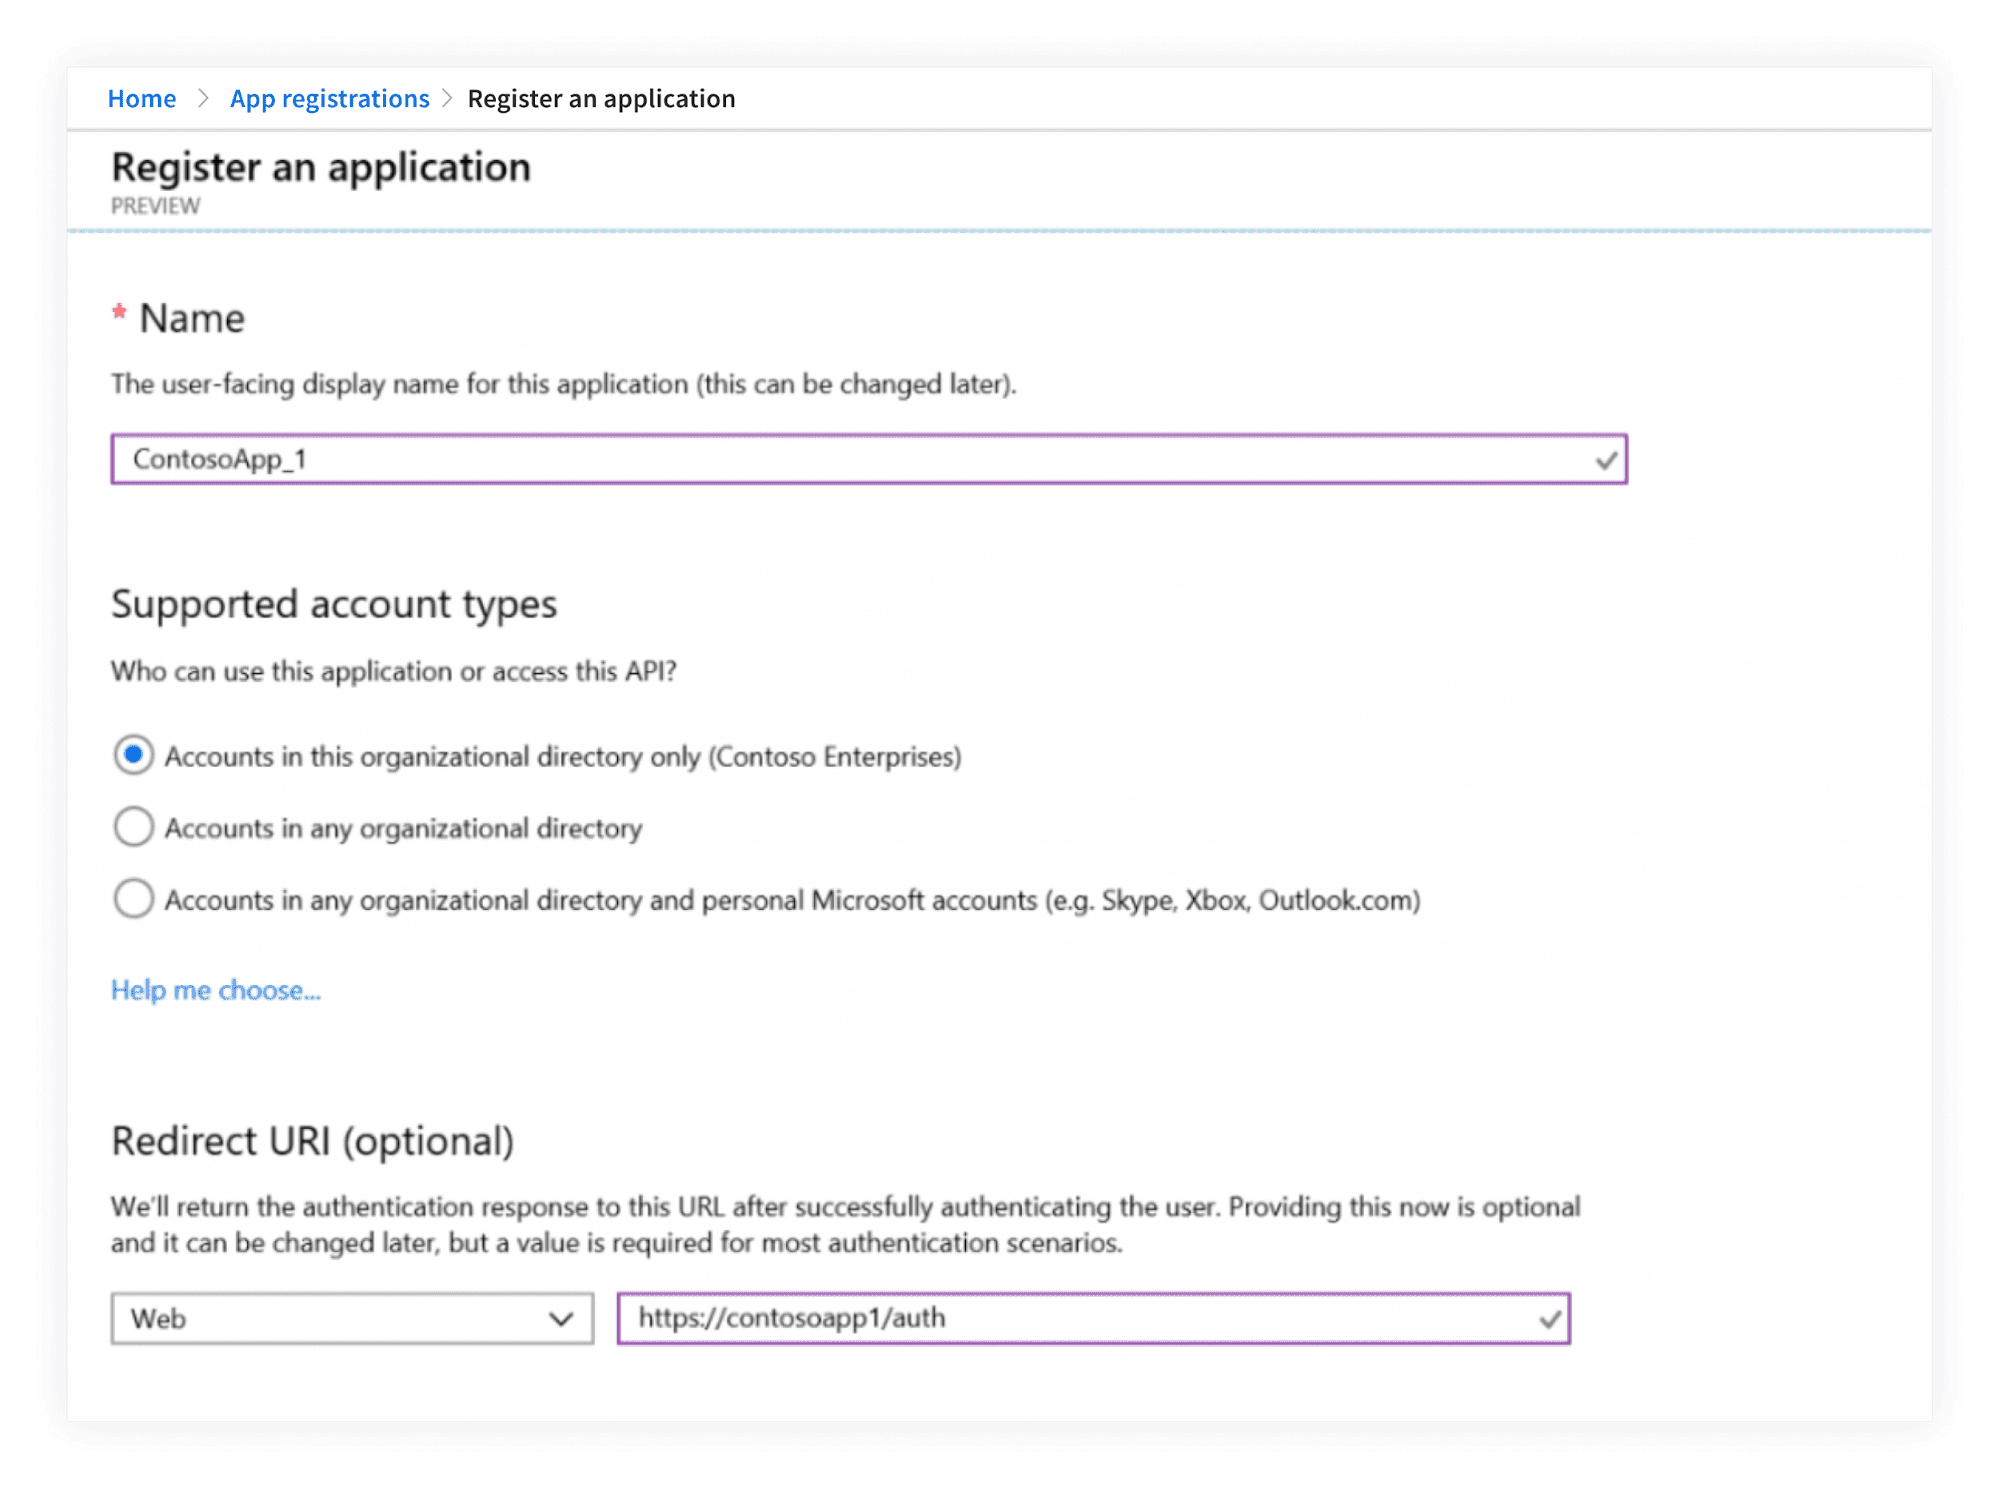The height and width of the screenshot is (1489, 1999).
Task: Click the Web dropdown arrow
Action: [x=561, y=1319]
